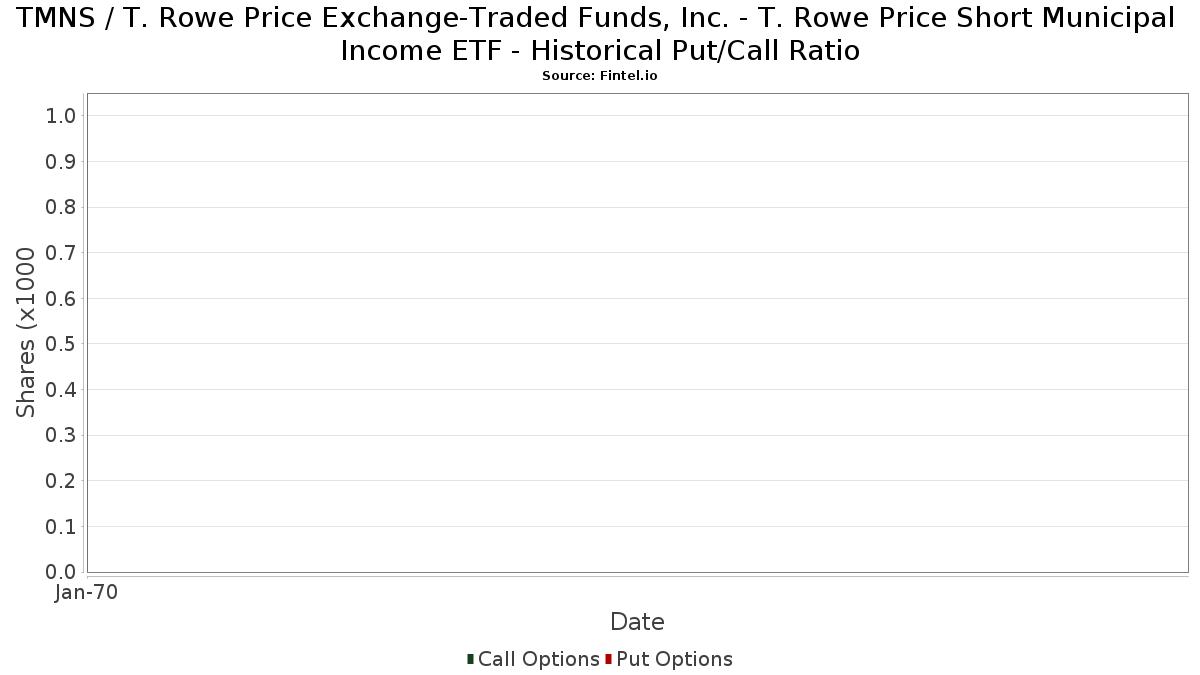
Task: Click the Shares (x1000 y-axis title
Action: point(26,333)
